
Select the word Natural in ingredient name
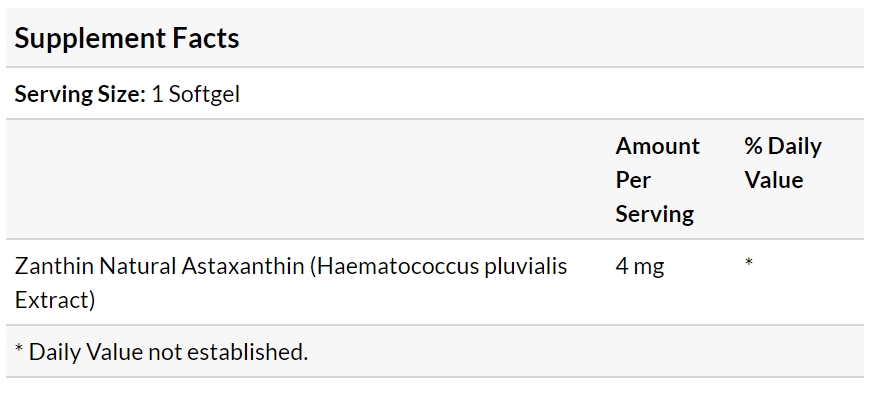pyautogui.click(x=137, y=266)
